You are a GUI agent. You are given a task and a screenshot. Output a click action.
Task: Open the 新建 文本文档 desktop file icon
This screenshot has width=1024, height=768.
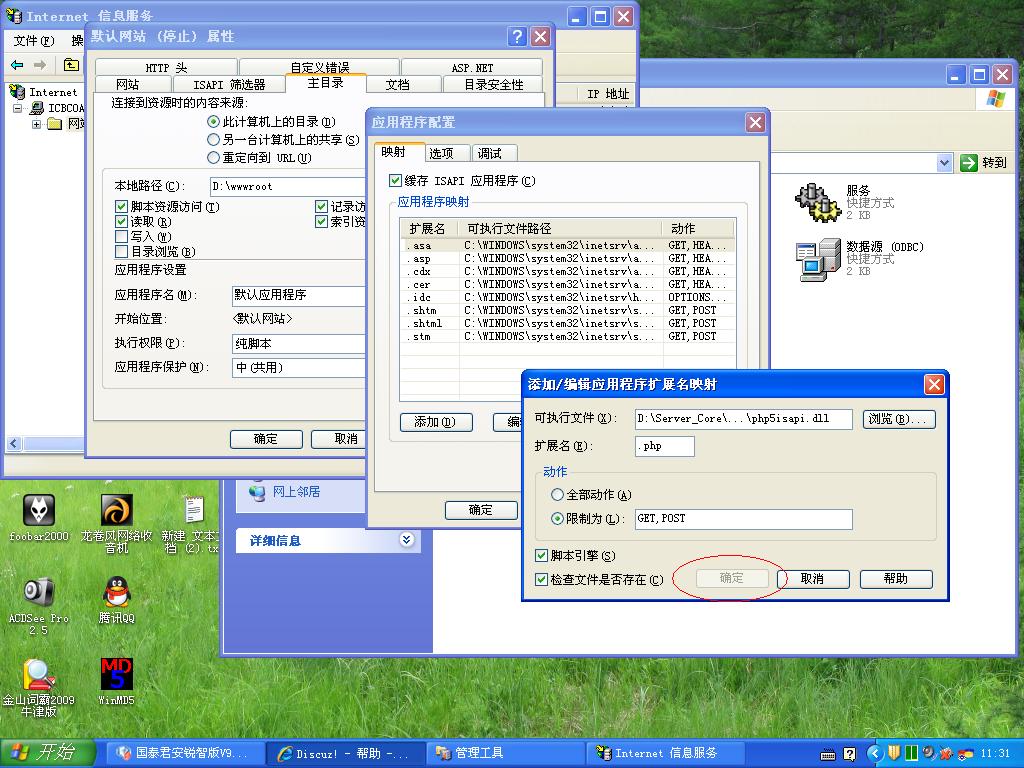coord(194,510)
